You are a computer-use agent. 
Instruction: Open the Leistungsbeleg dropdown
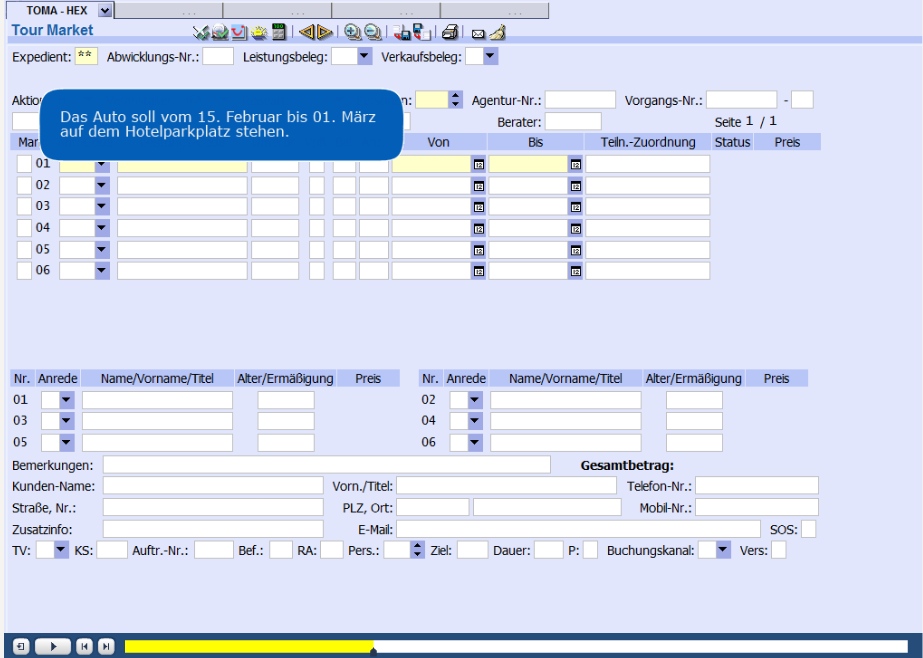(x=364, y=57)
